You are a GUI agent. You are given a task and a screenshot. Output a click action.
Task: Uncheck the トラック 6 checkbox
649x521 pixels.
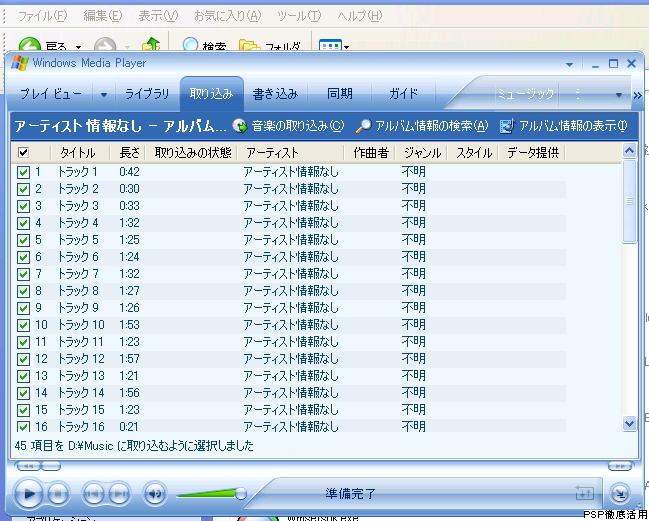pos(23,257)
